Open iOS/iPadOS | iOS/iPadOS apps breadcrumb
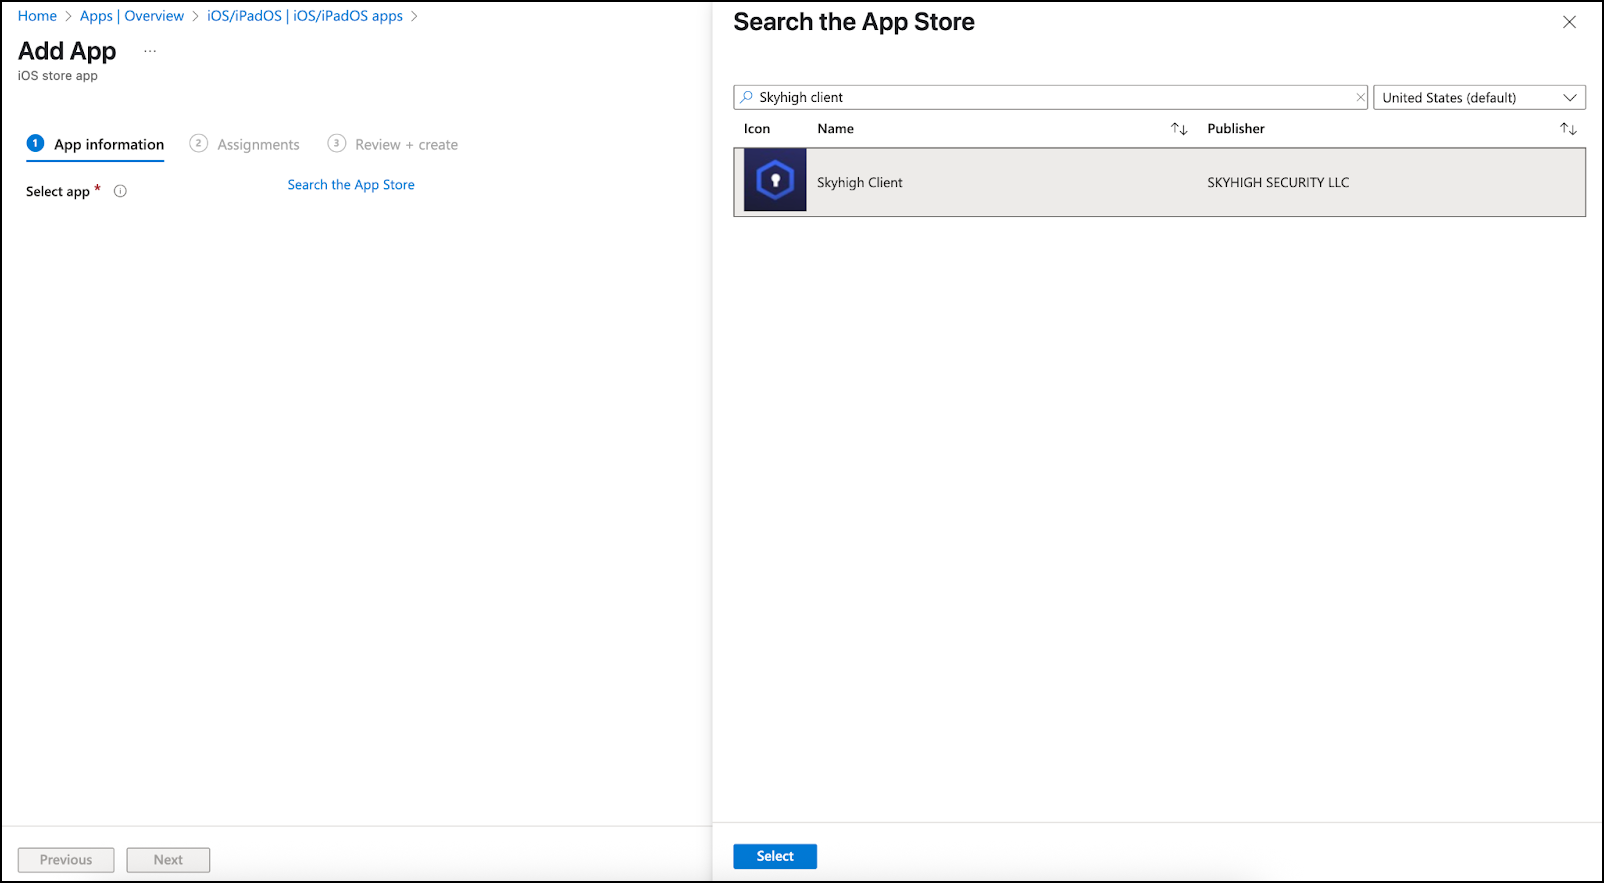 tap(305, 16)
